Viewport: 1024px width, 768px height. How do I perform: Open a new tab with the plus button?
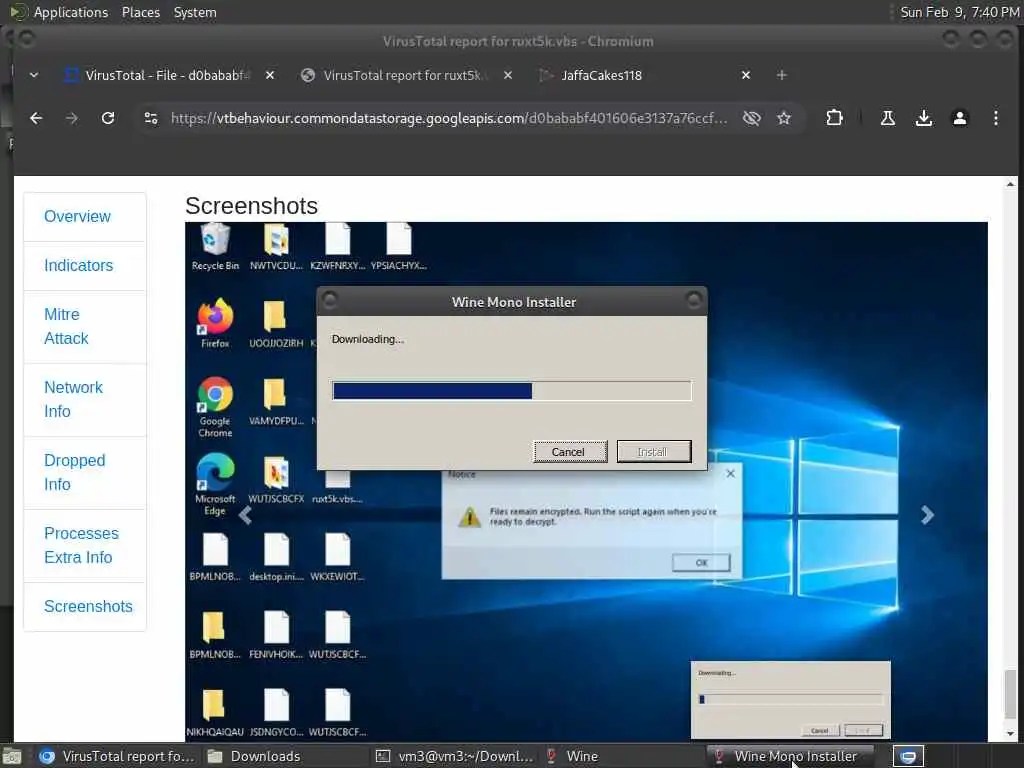click(781, 75)
